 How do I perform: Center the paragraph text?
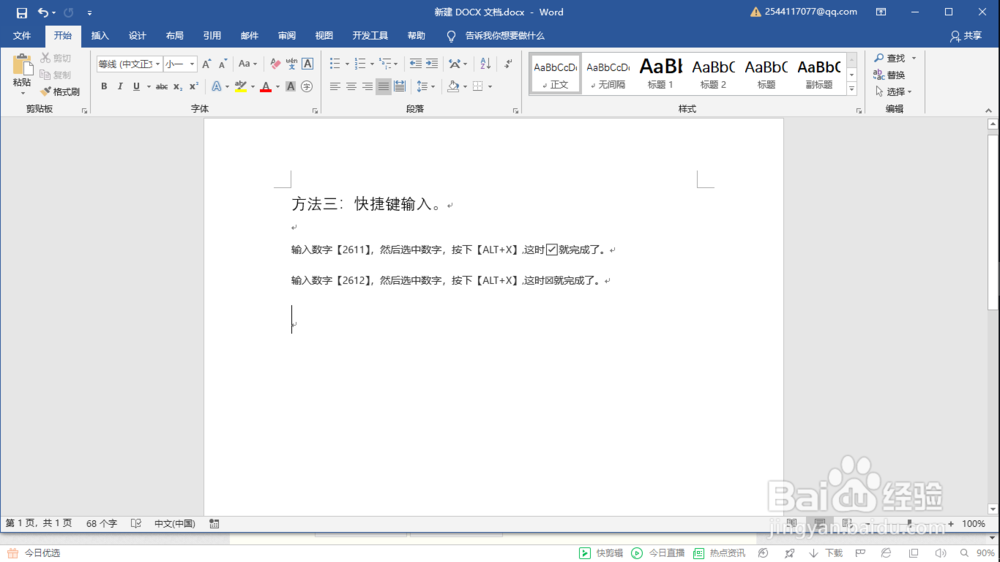point(351,86)
